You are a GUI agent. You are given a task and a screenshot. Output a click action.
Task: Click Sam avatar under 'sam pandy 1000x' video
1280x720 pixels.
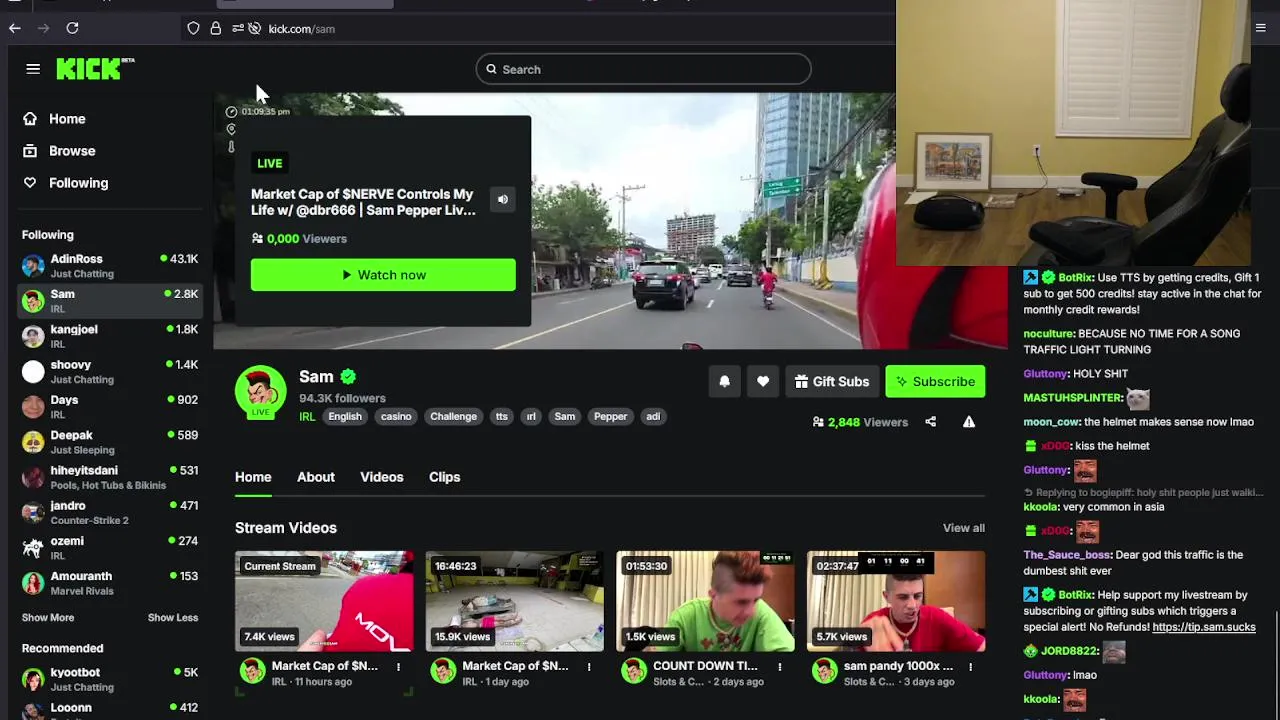coord(824,672)
